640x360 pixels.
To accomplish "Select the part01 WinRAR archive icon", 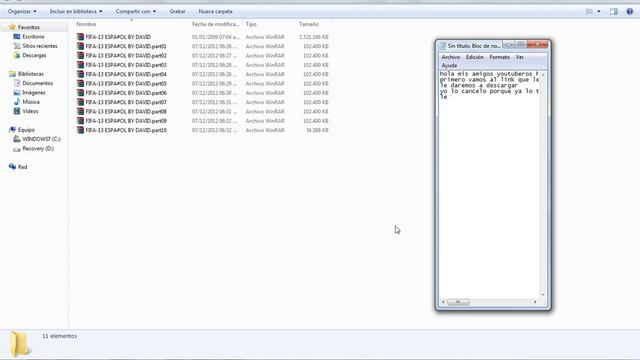I will point(80,46).
